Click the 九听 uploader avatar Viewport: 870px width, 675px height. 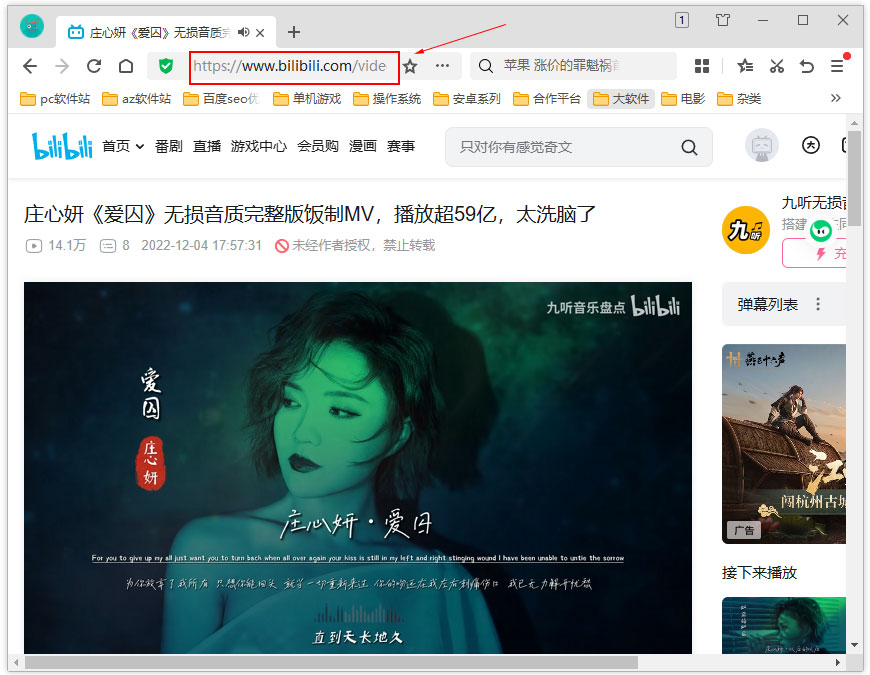click(x=746, y=229)
